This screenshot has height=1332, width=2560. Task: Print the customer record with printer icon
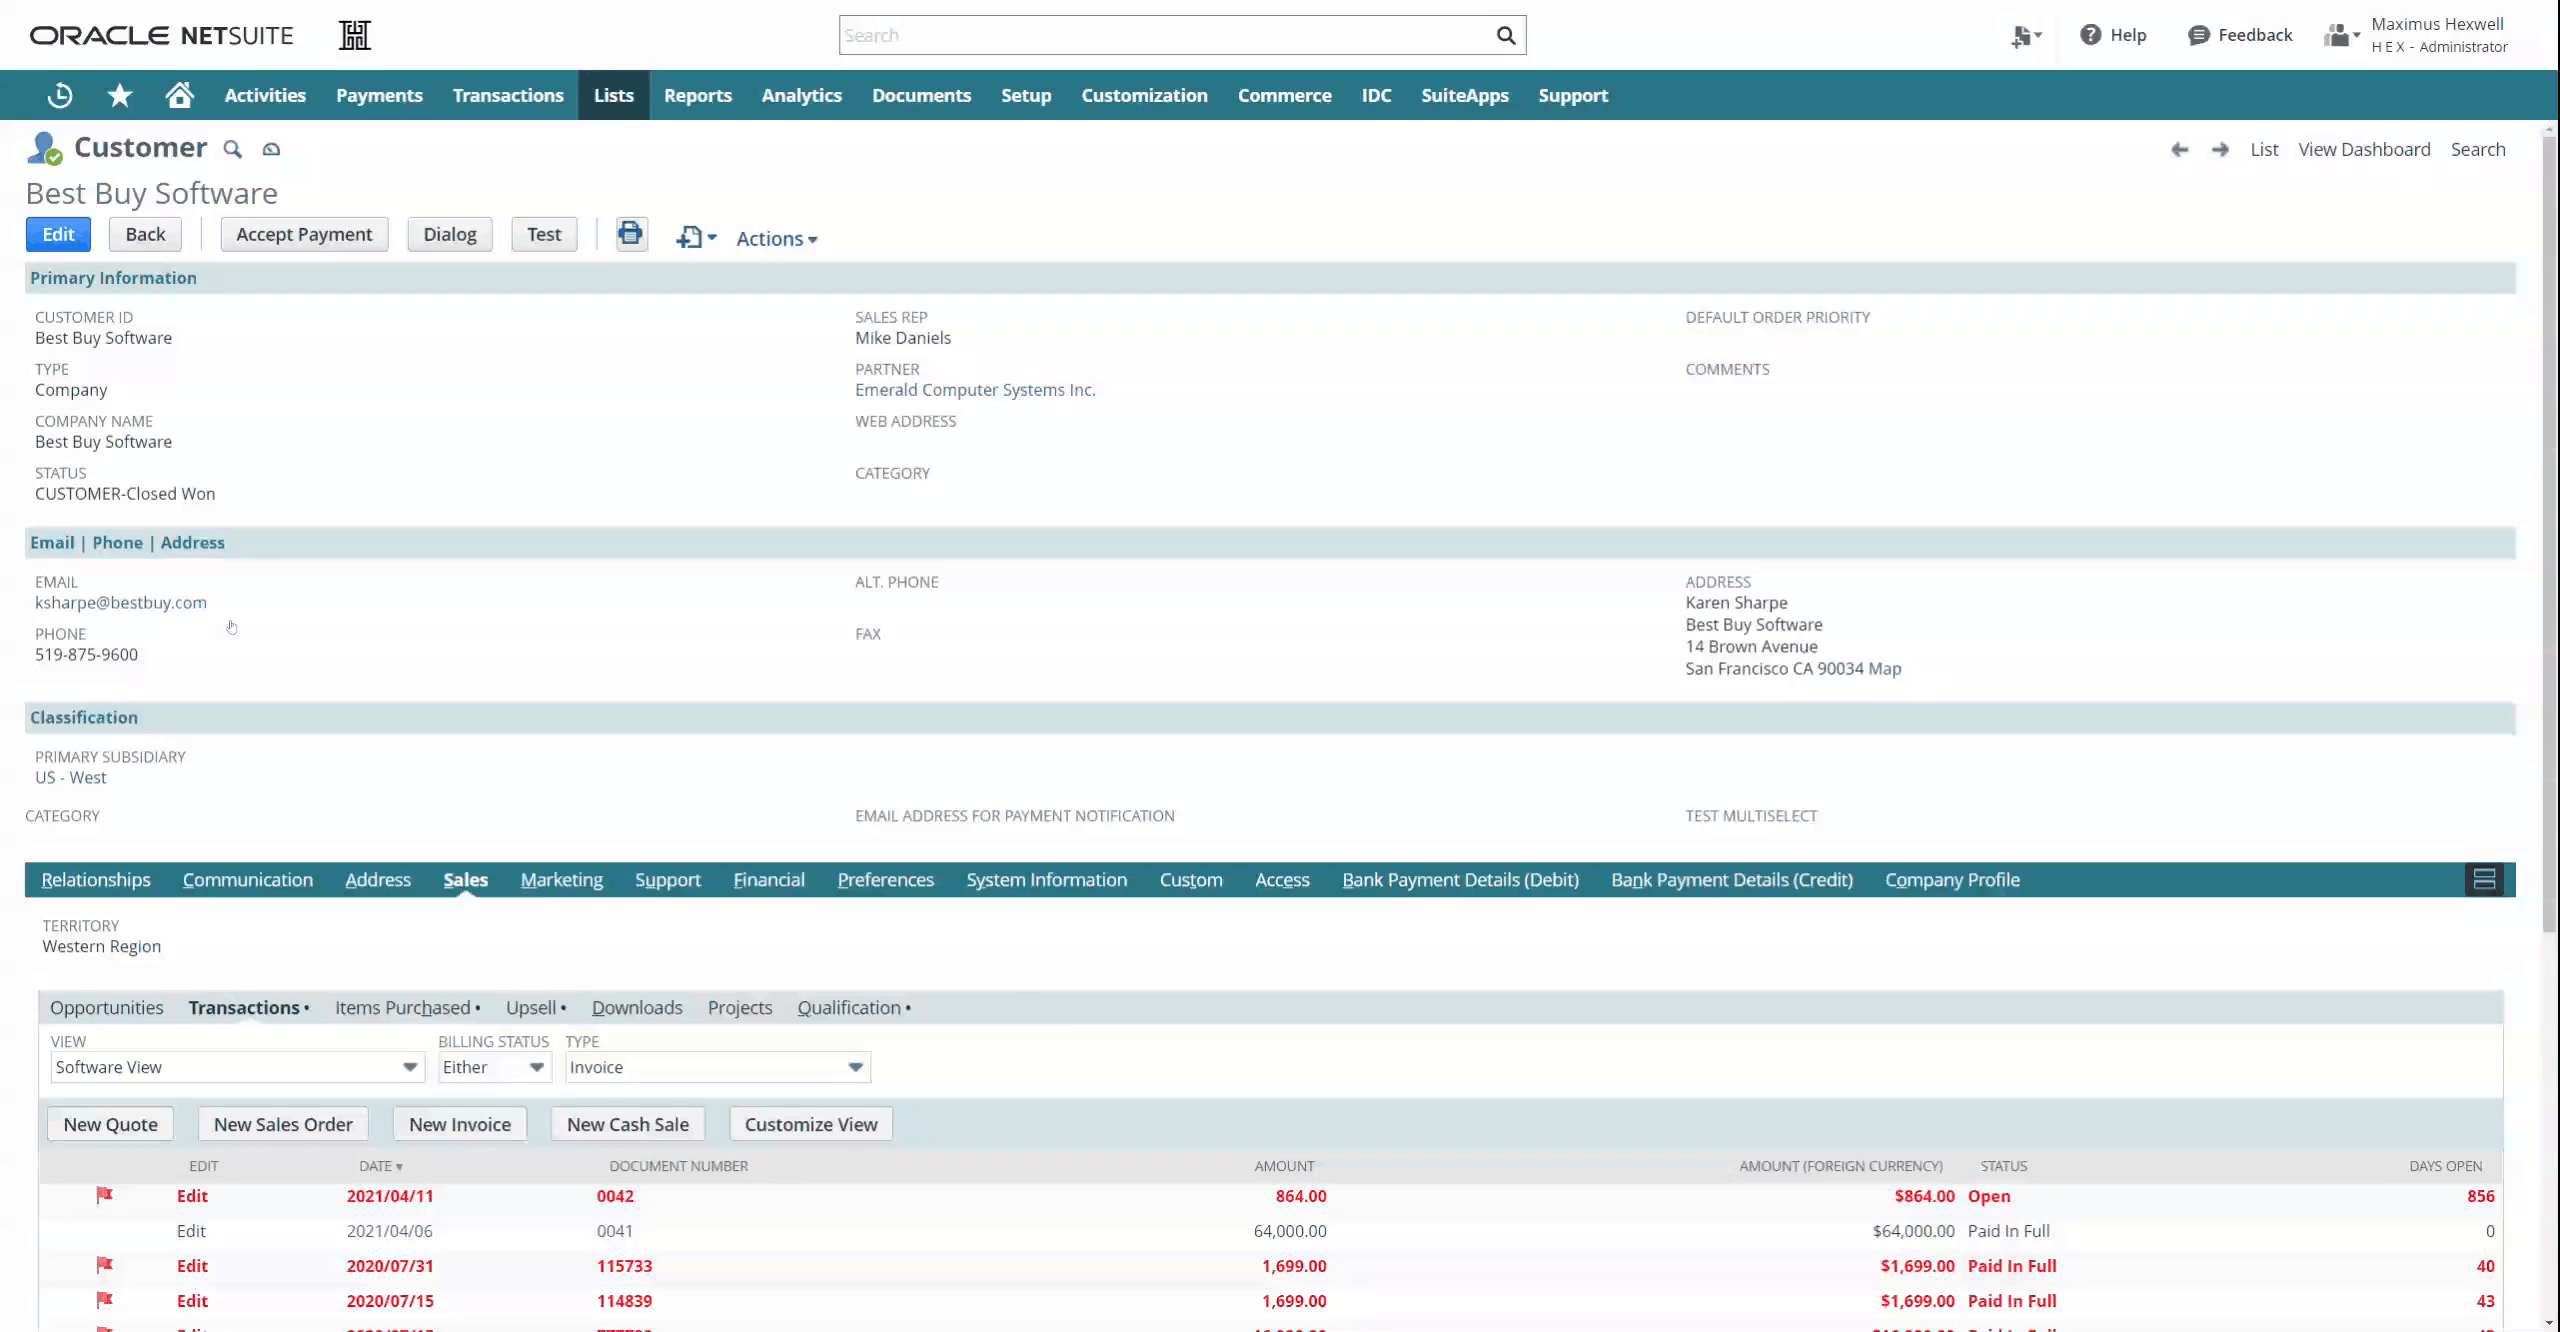click(x=631, y=234)
